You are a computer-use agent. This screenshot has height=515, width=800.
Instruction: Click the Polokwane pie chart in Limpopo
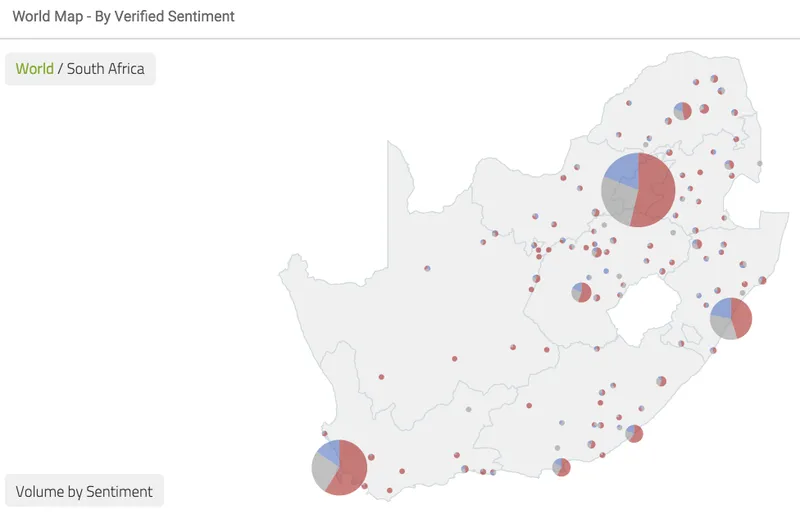(x=683, y=111)
